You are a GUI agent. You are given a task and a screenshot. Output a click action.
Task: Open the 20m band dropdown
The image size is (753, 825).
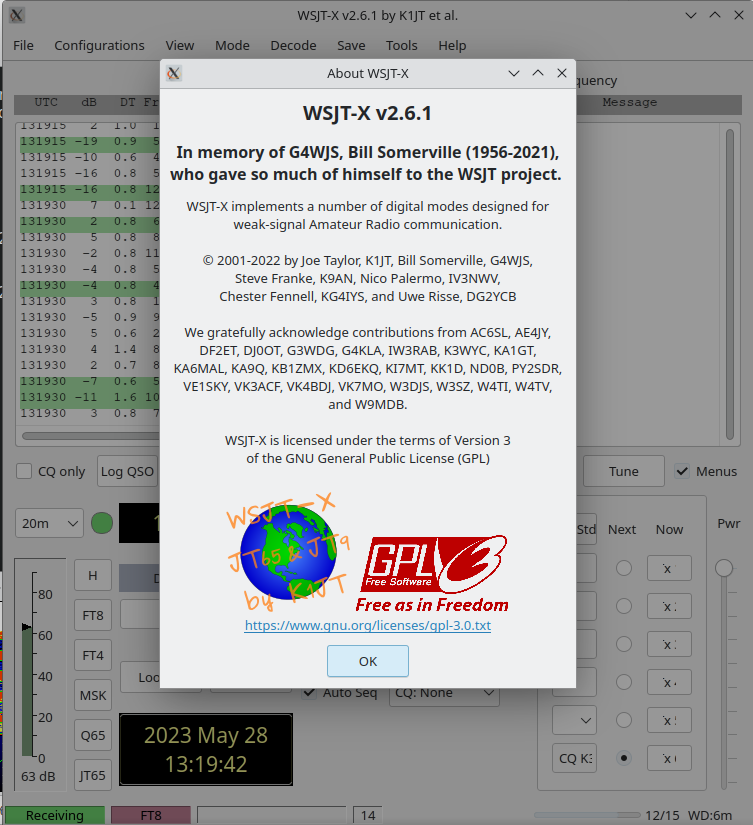[49, 523]
